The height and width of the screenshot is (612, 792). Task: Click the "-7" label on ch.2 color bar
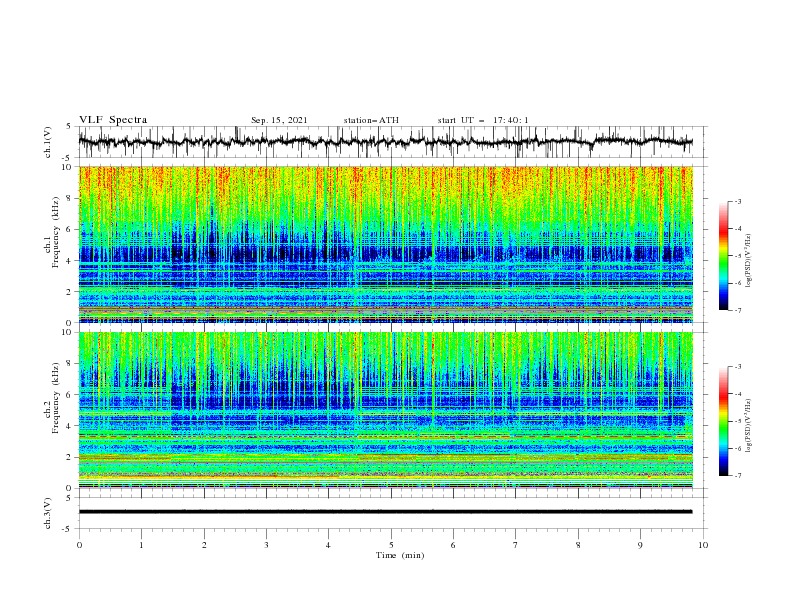738,475
